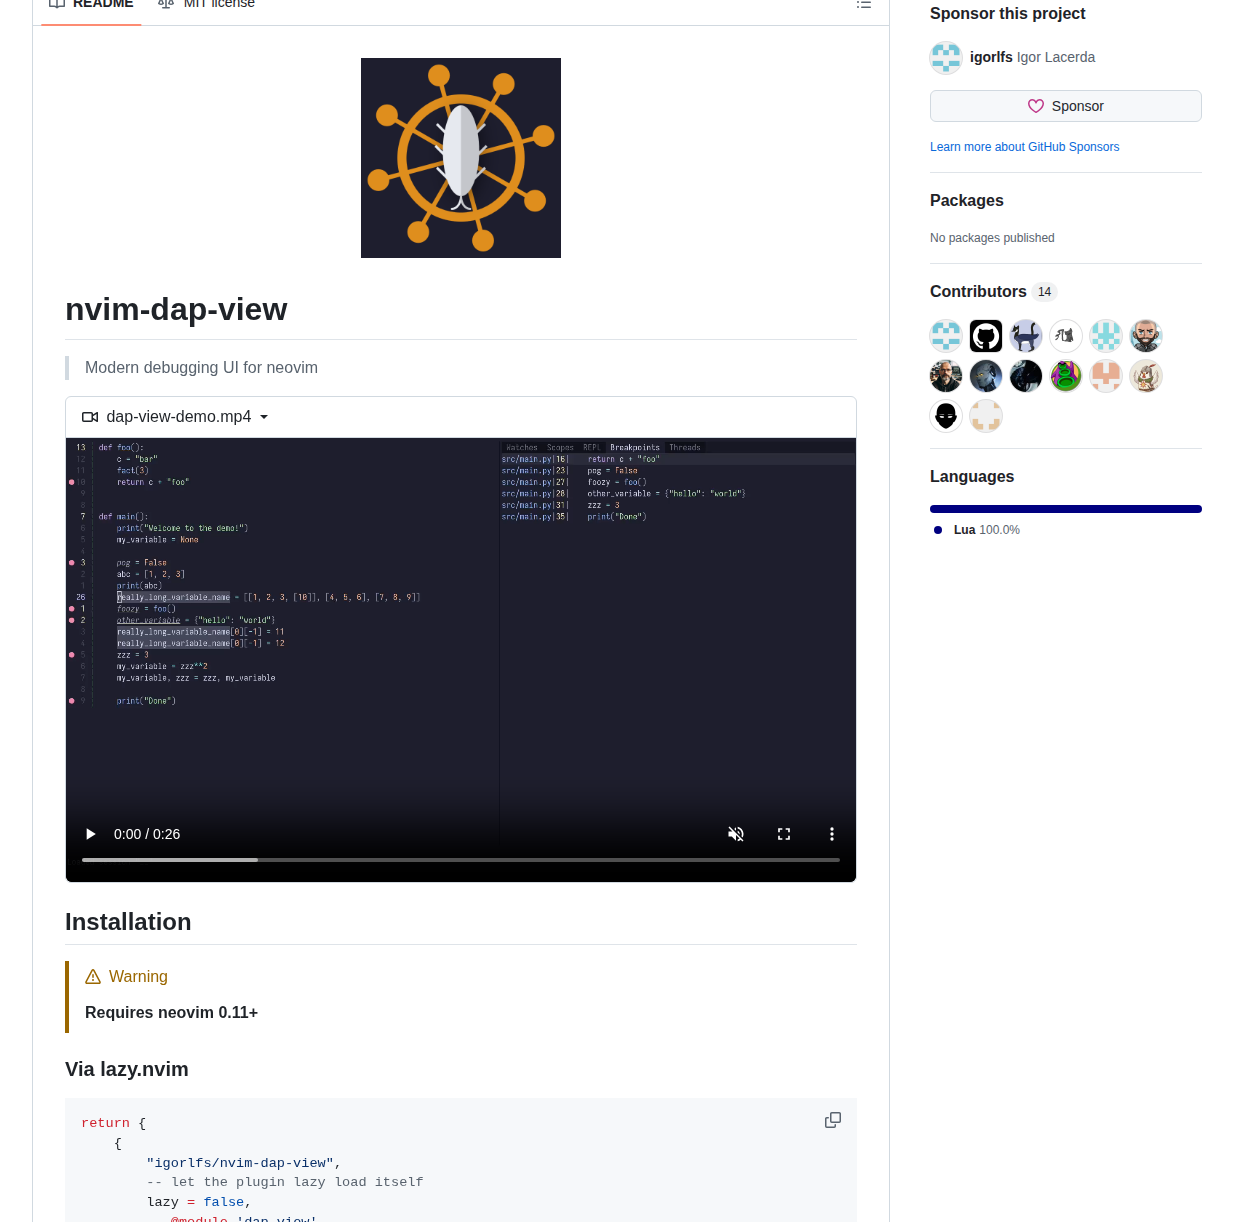
Task: Open the README tab
Action: (x=91, y=5)
